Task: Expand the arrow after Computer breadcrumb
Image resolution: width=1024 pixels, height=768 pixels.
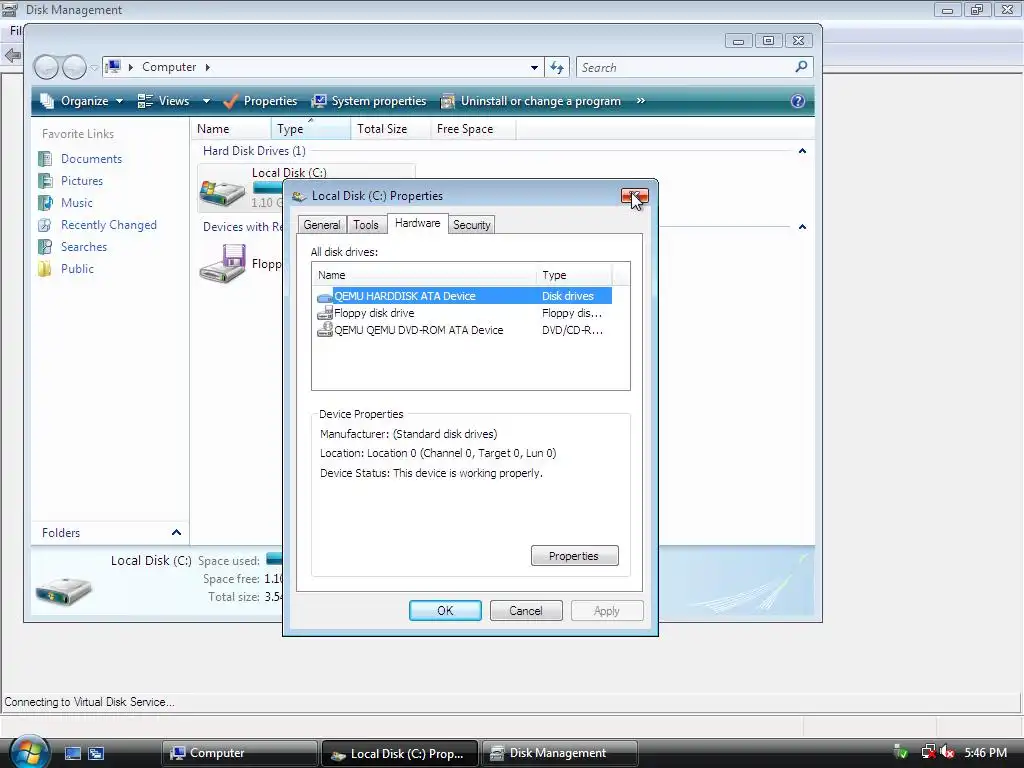Action: tap(208, 67)
